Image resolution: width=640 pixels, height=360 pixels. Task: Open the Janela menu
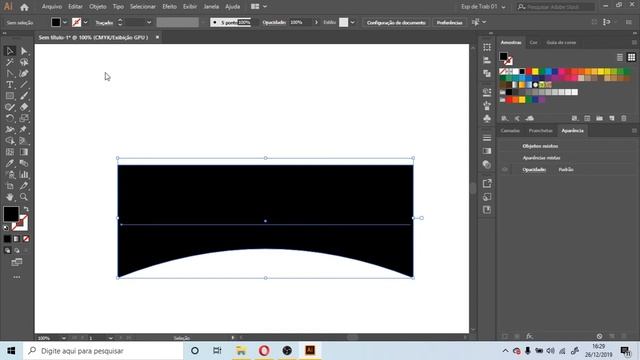click(211, 7)
